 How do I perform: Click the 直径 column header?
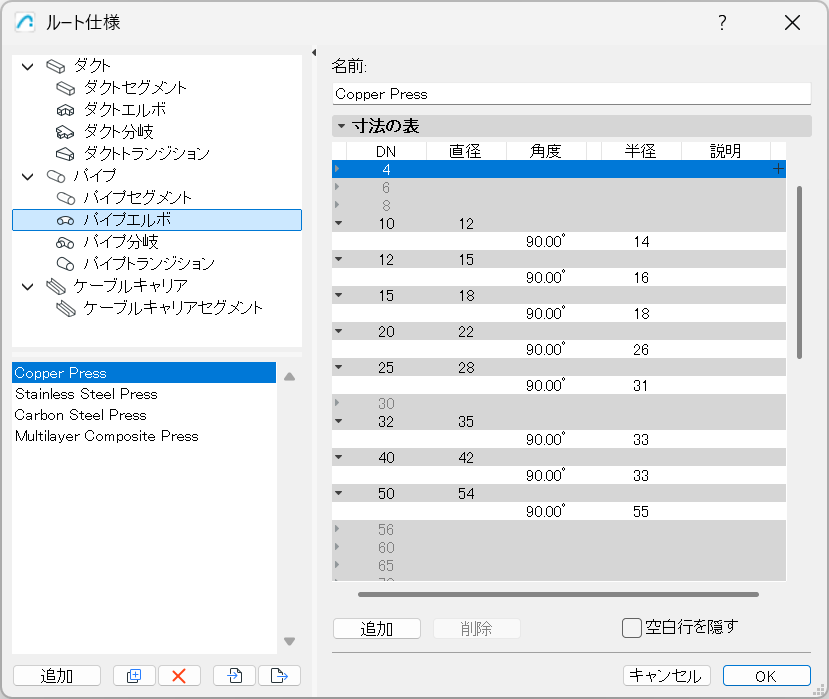[466, 151]
